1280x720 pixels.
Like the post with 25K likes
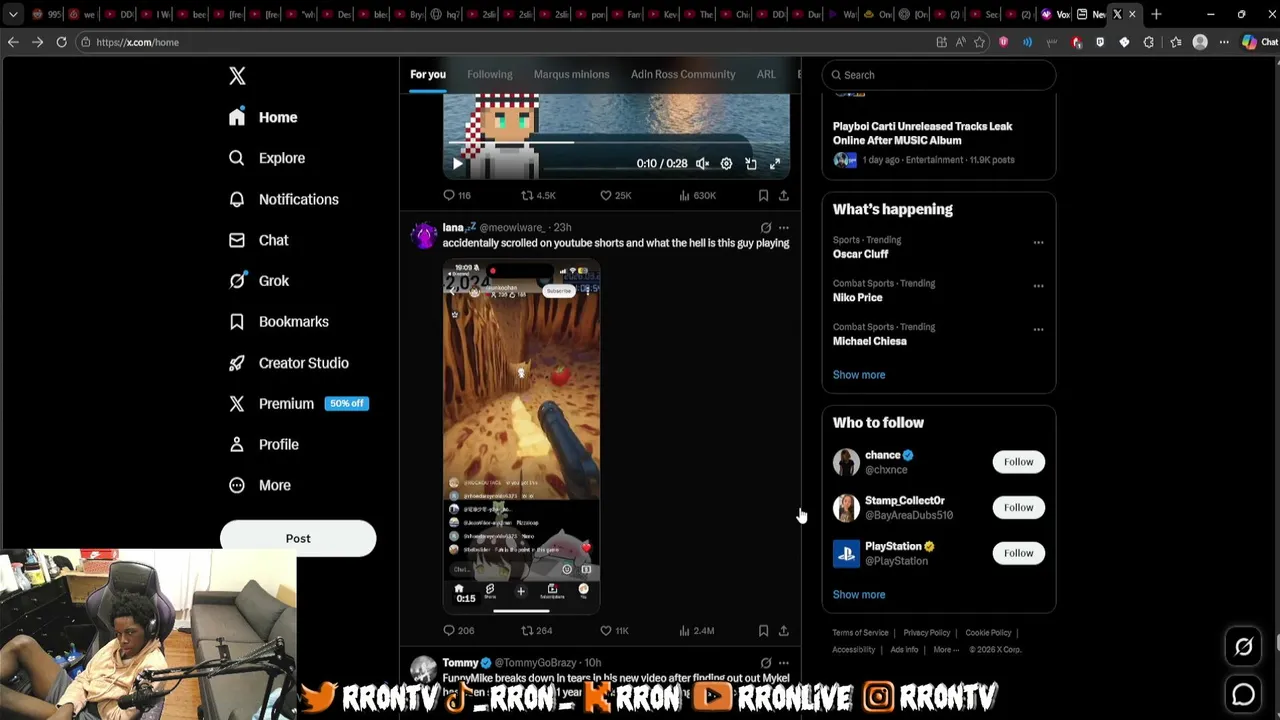(616, 195)
